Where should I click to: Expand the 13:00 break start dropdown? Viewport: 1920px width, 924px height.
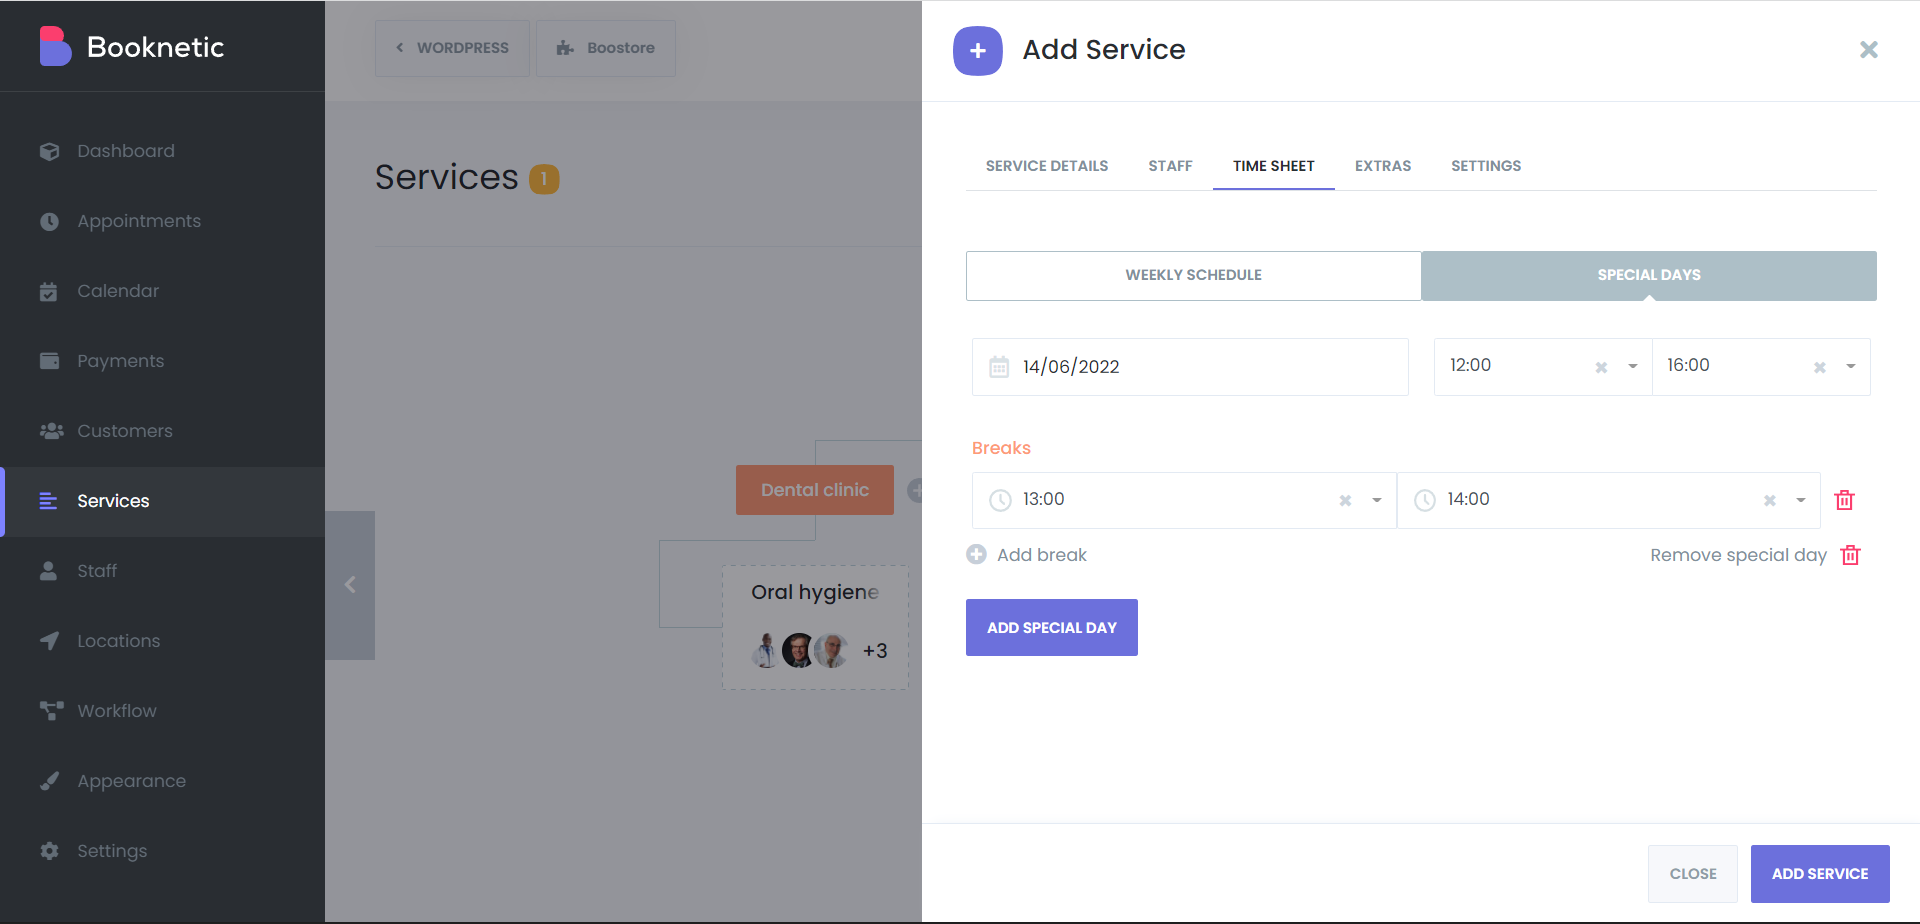tap(1377, 500)
